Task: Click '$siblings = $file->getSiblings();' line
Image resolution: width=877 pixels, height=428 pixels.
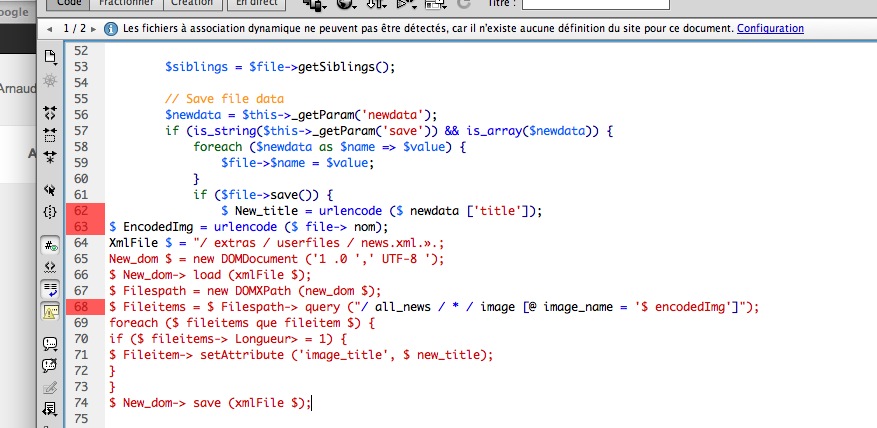Action: [x=280, y=67]
